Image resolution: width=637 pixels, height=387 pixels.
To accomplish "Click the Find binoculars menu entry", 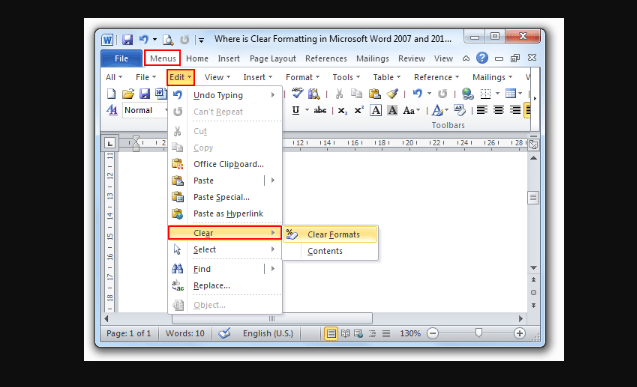I will pos(225,269).
